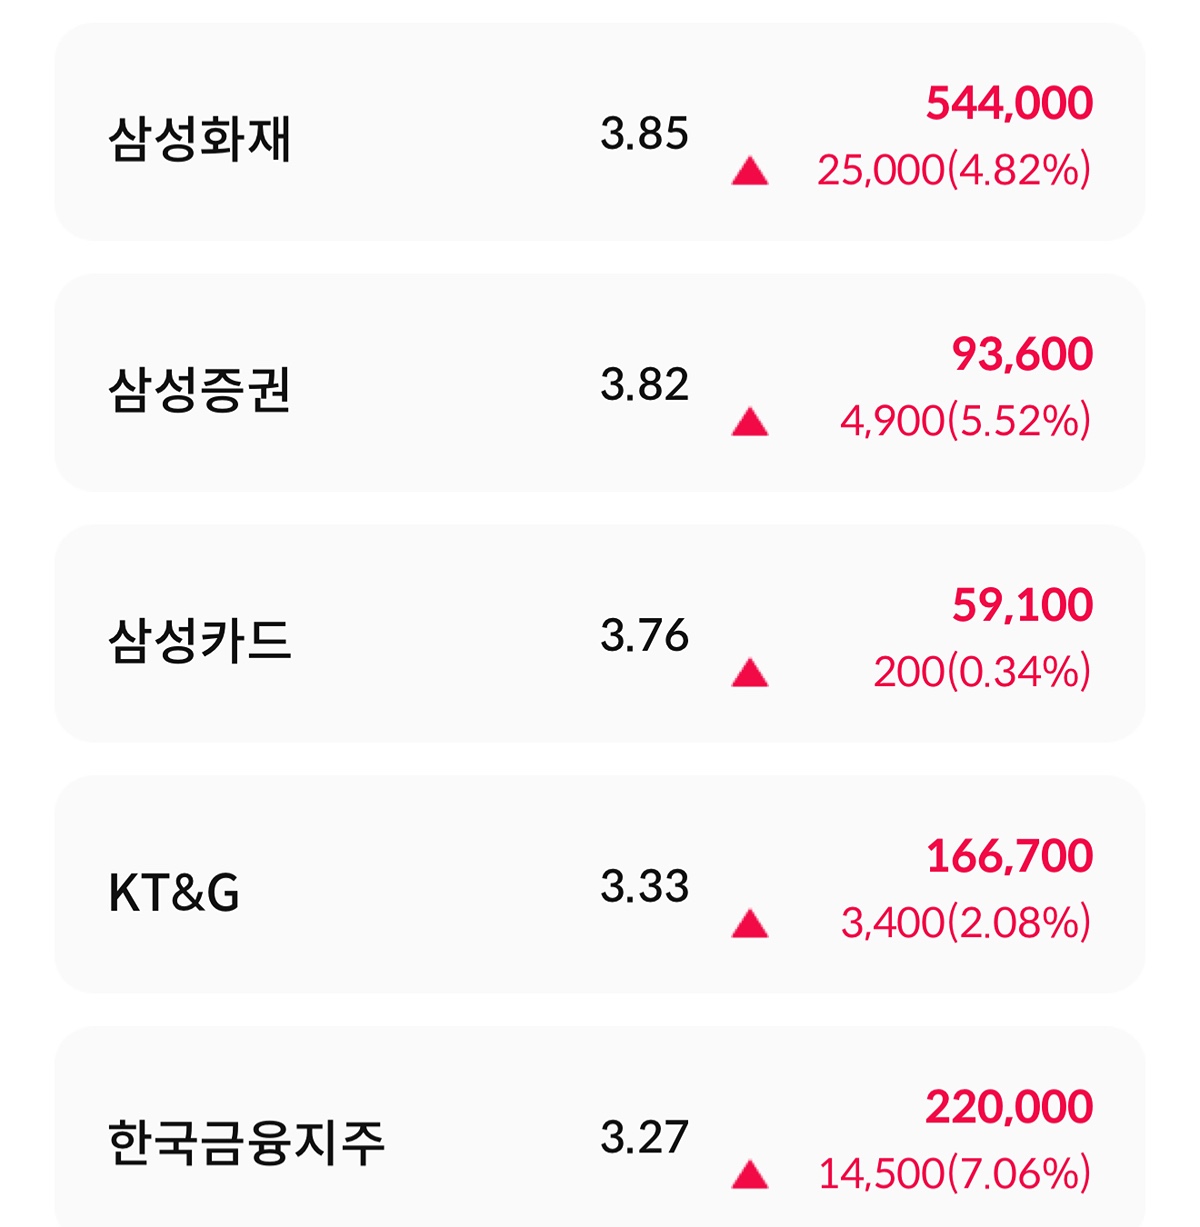Select the KT&G stock name

(x=174, y=892)
